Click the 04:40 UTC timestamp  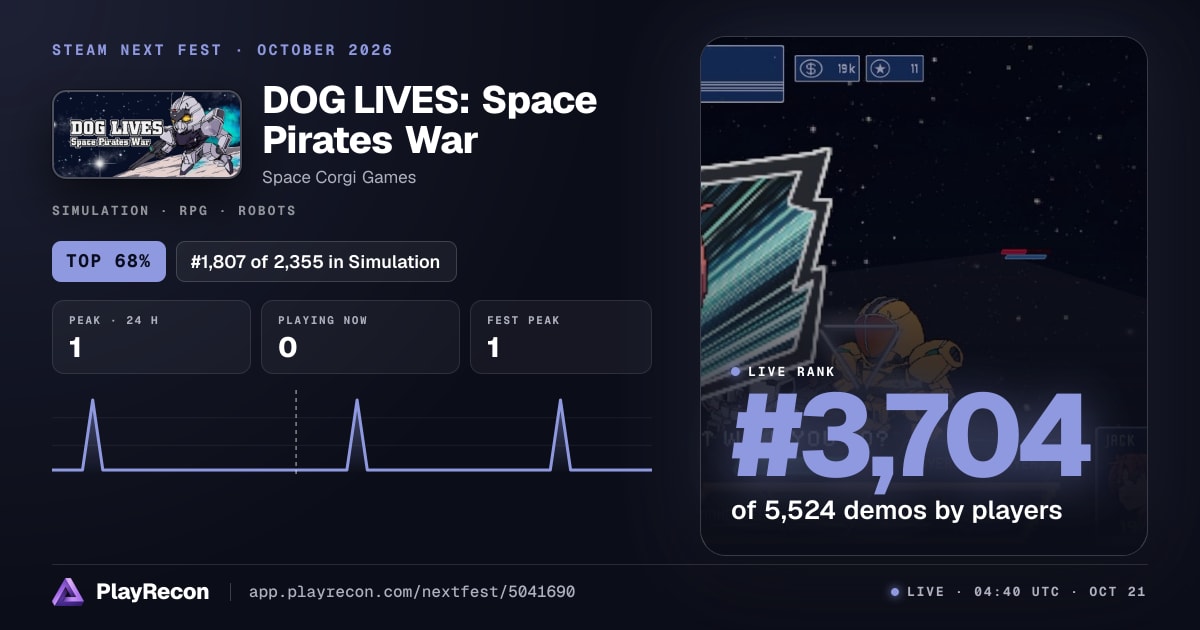(1017, 592)
